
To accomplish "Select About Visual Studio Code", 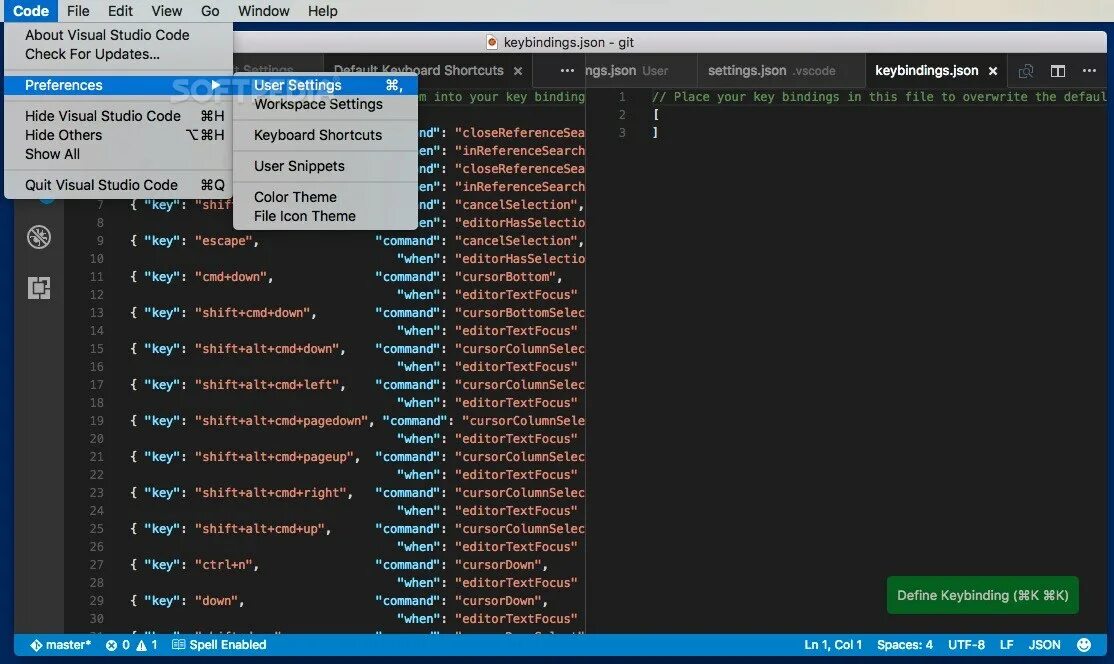I will (107, 35).
